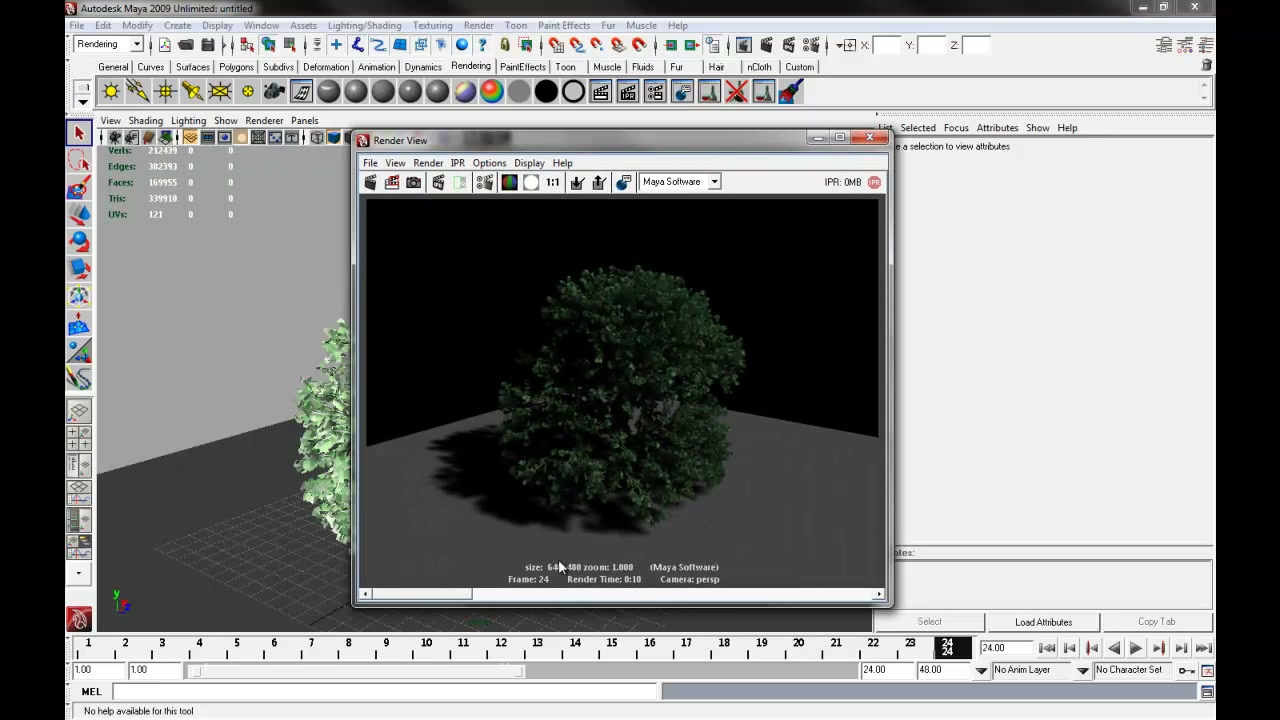Toggle Single perspective layout in toolbox

point(79,412)
